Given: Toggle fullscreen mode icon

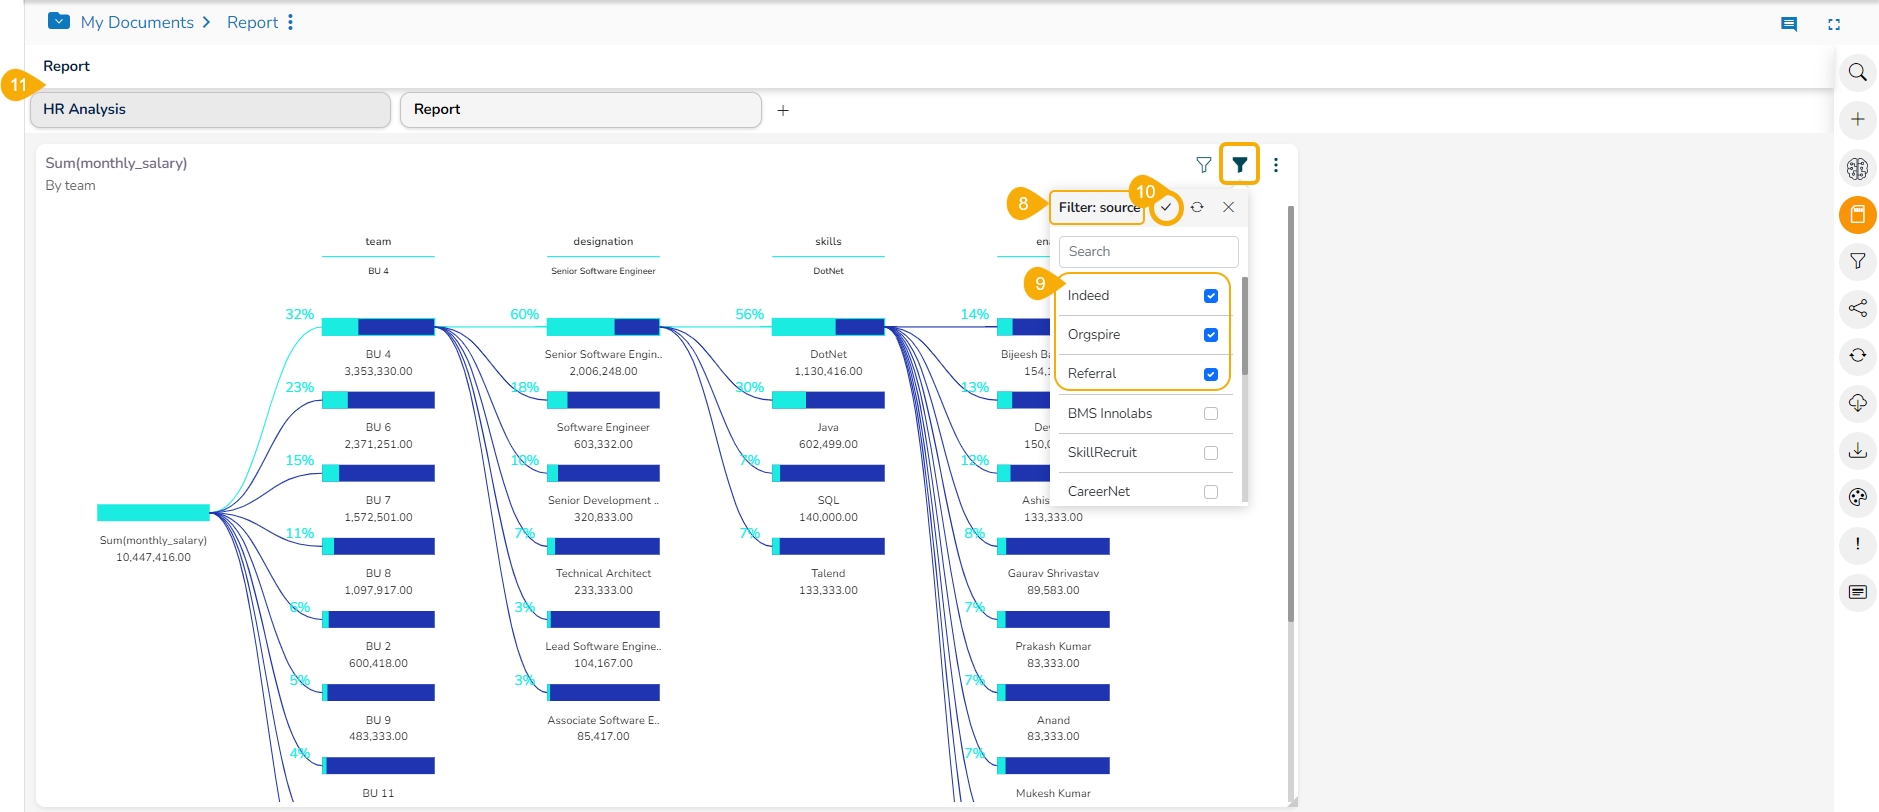Looking at the screenshot, I should click(1833, 24).
